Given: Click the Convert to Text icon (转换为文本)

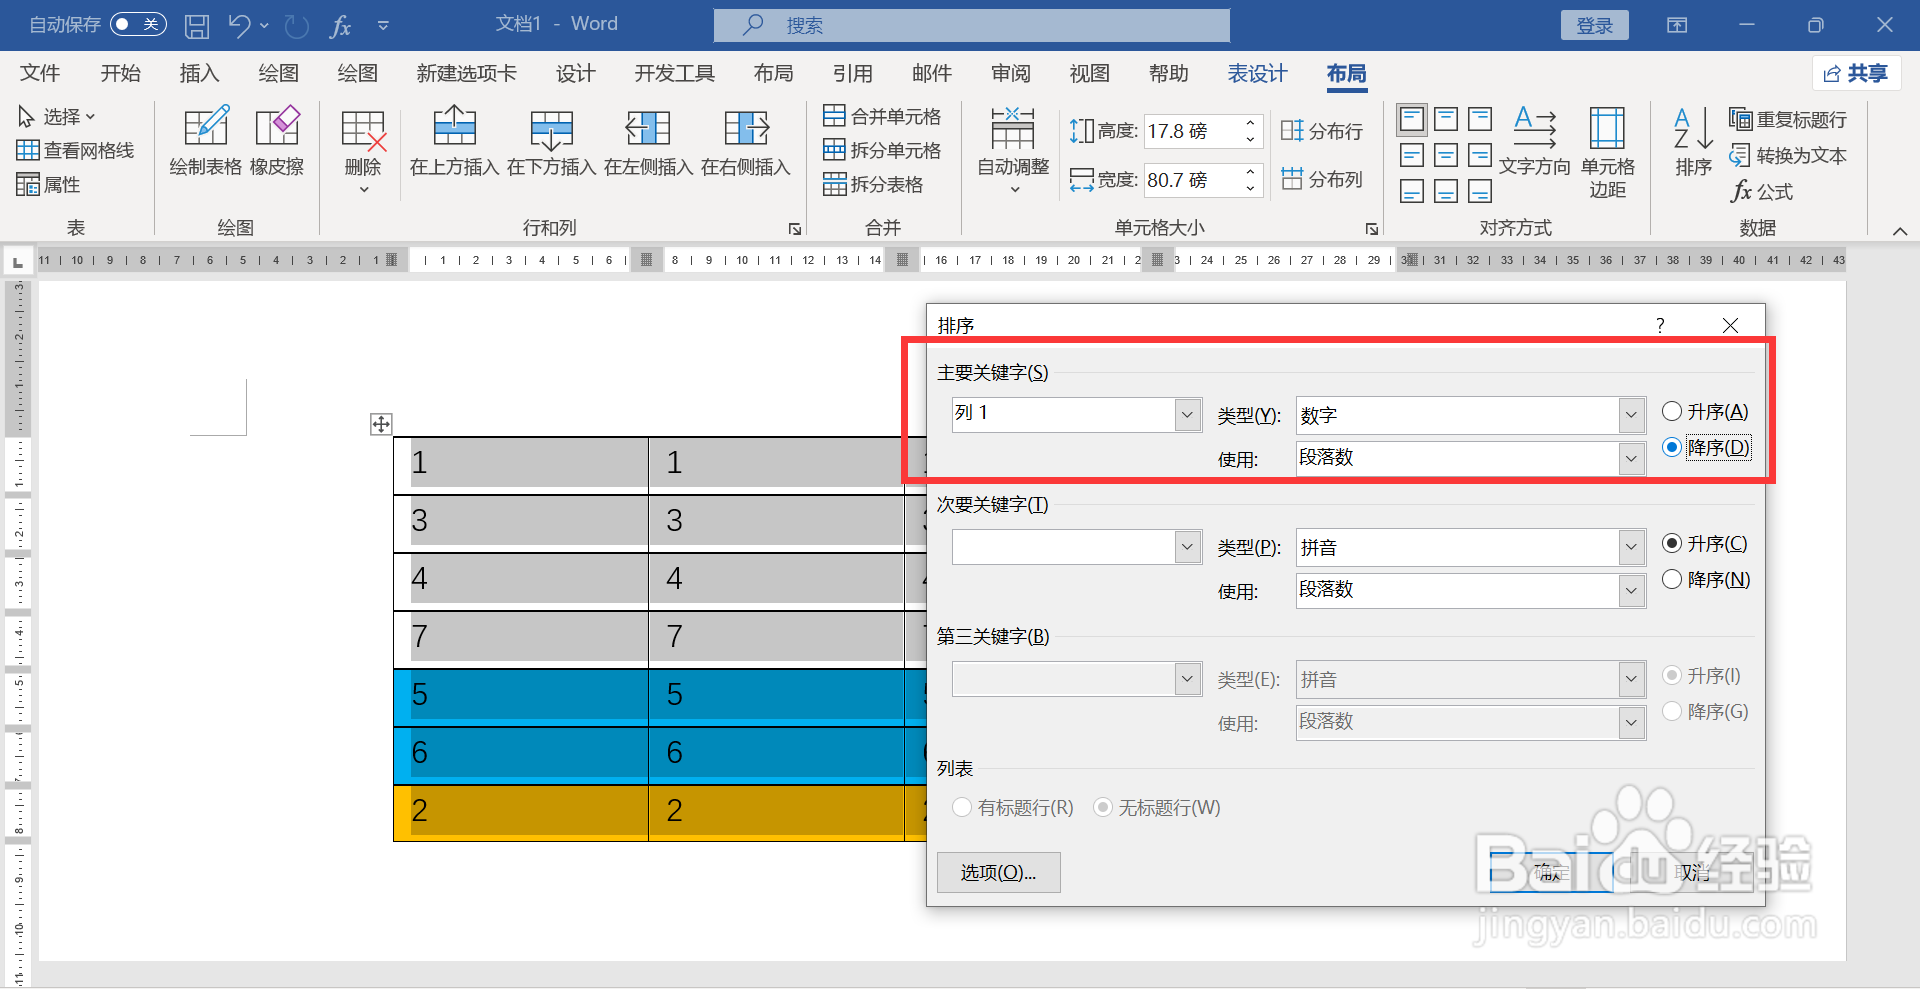Looking at the screenshot, I should (1788, 155).
